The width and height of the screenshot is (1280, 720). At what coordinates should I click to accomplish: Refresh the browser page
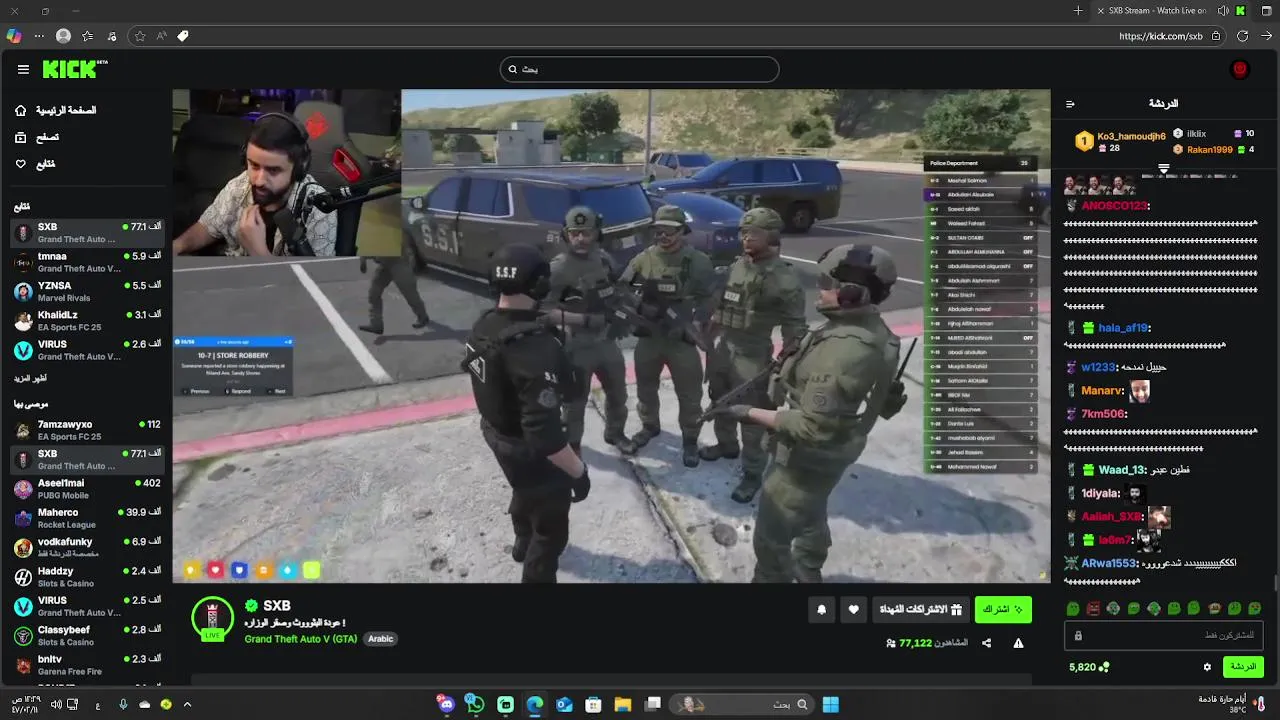pyautogui.click(x=1242, y=36)
